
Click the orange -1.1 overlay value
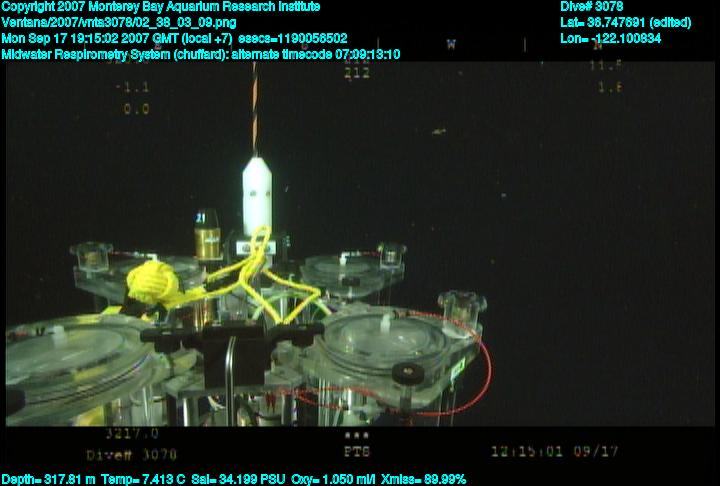pyautogui.click(x=132, y=87)
